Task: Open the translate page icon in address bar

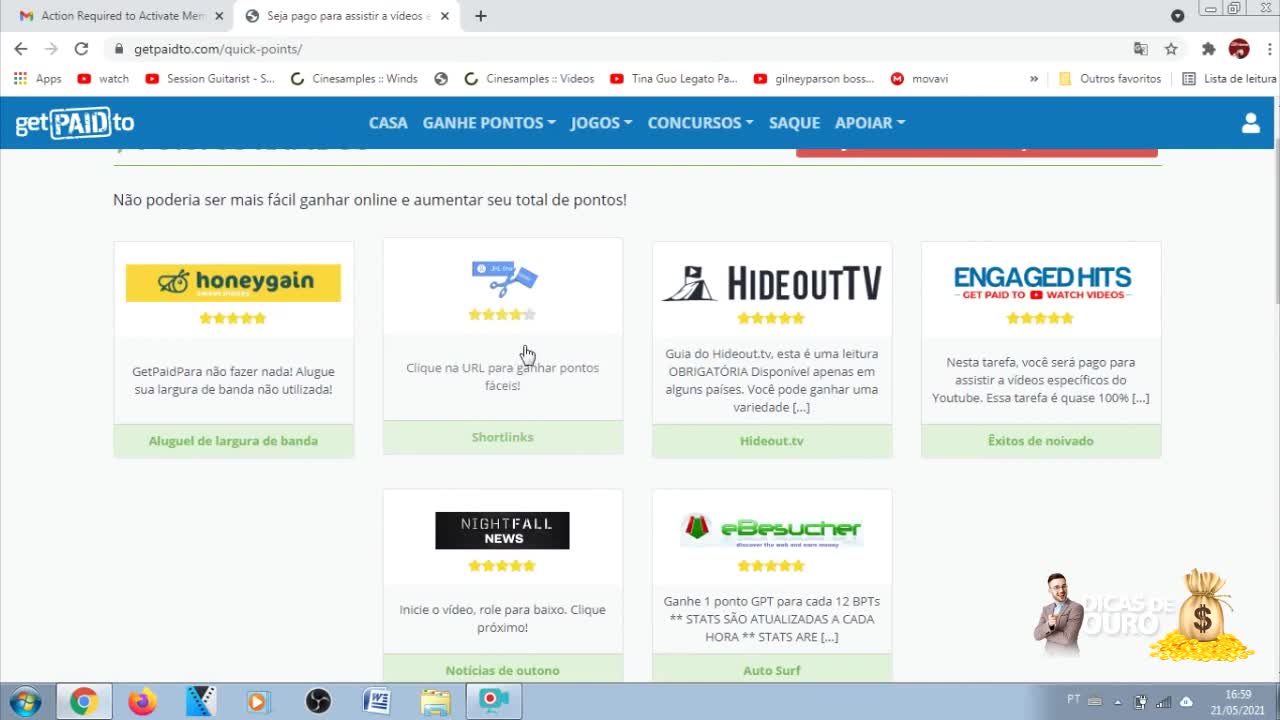Action: 1141,49
